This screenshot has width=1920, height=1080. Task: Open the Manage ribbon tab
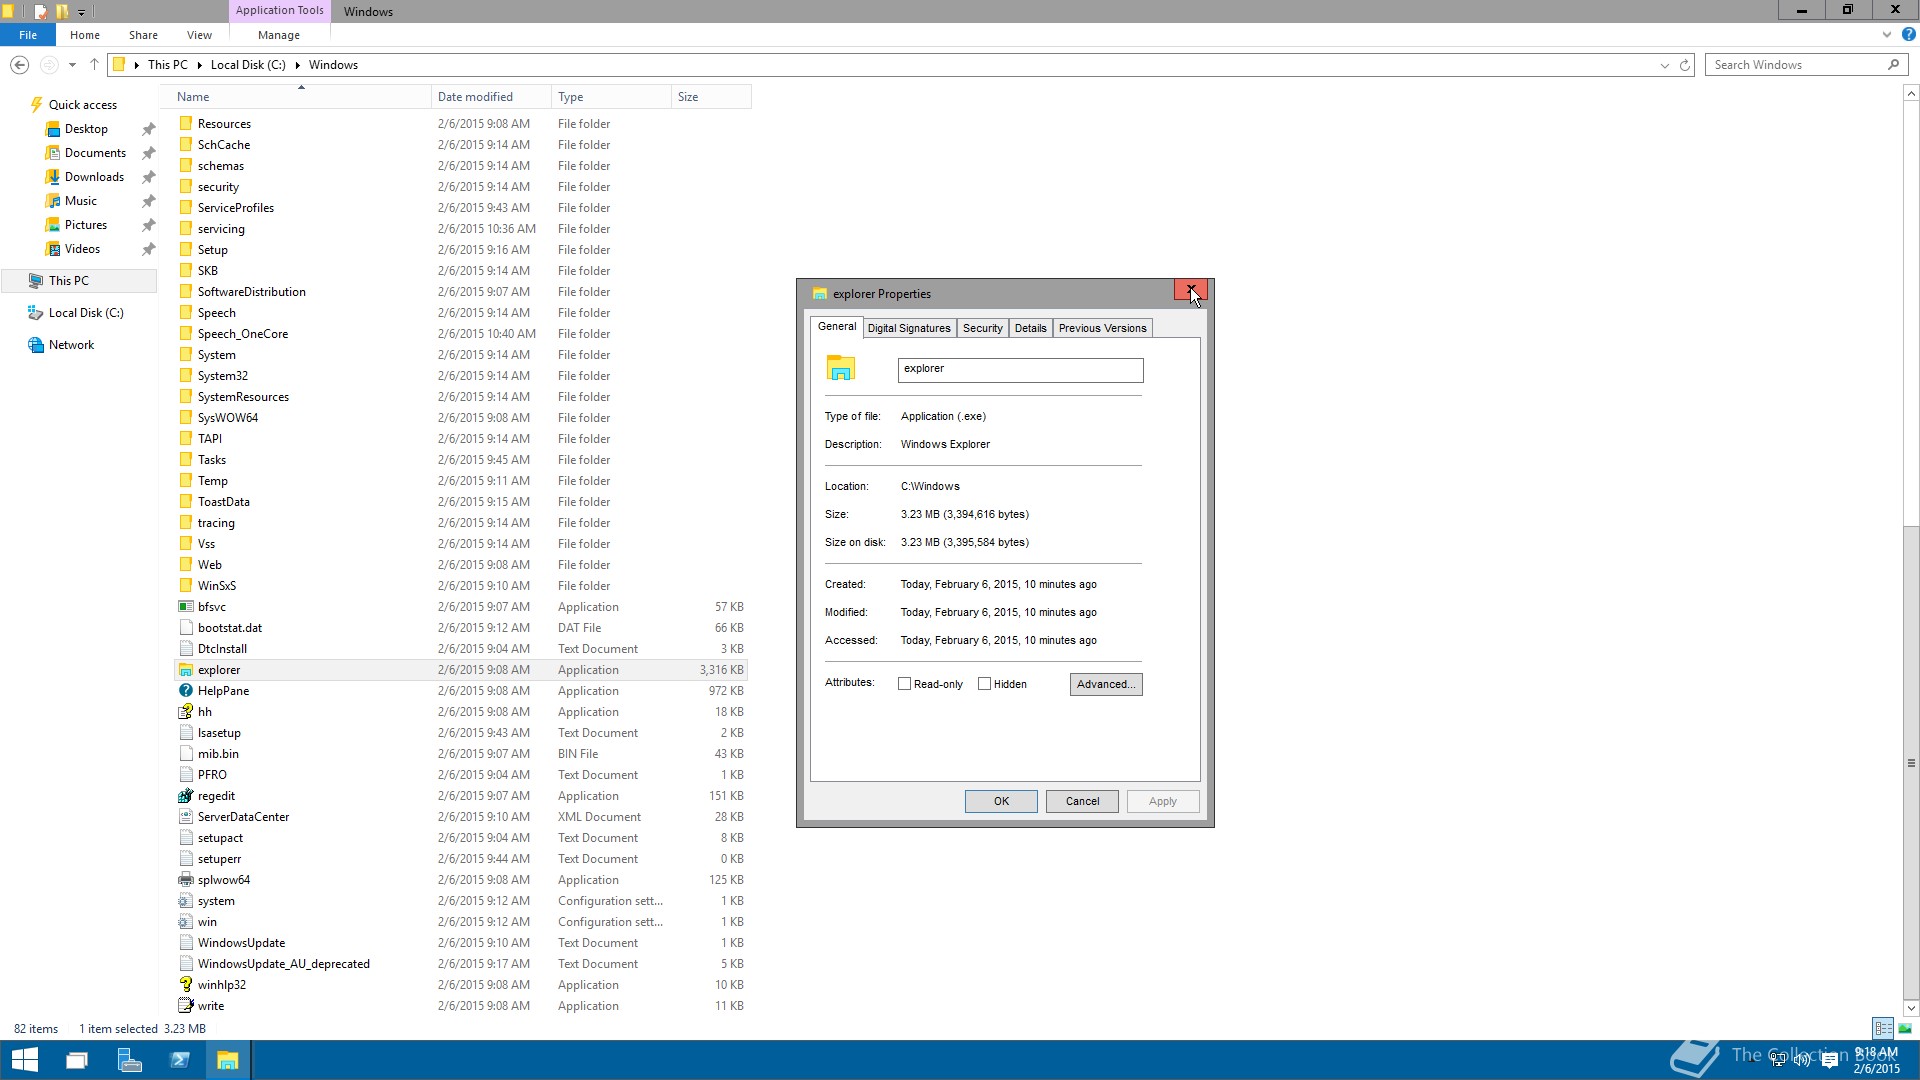279,35
